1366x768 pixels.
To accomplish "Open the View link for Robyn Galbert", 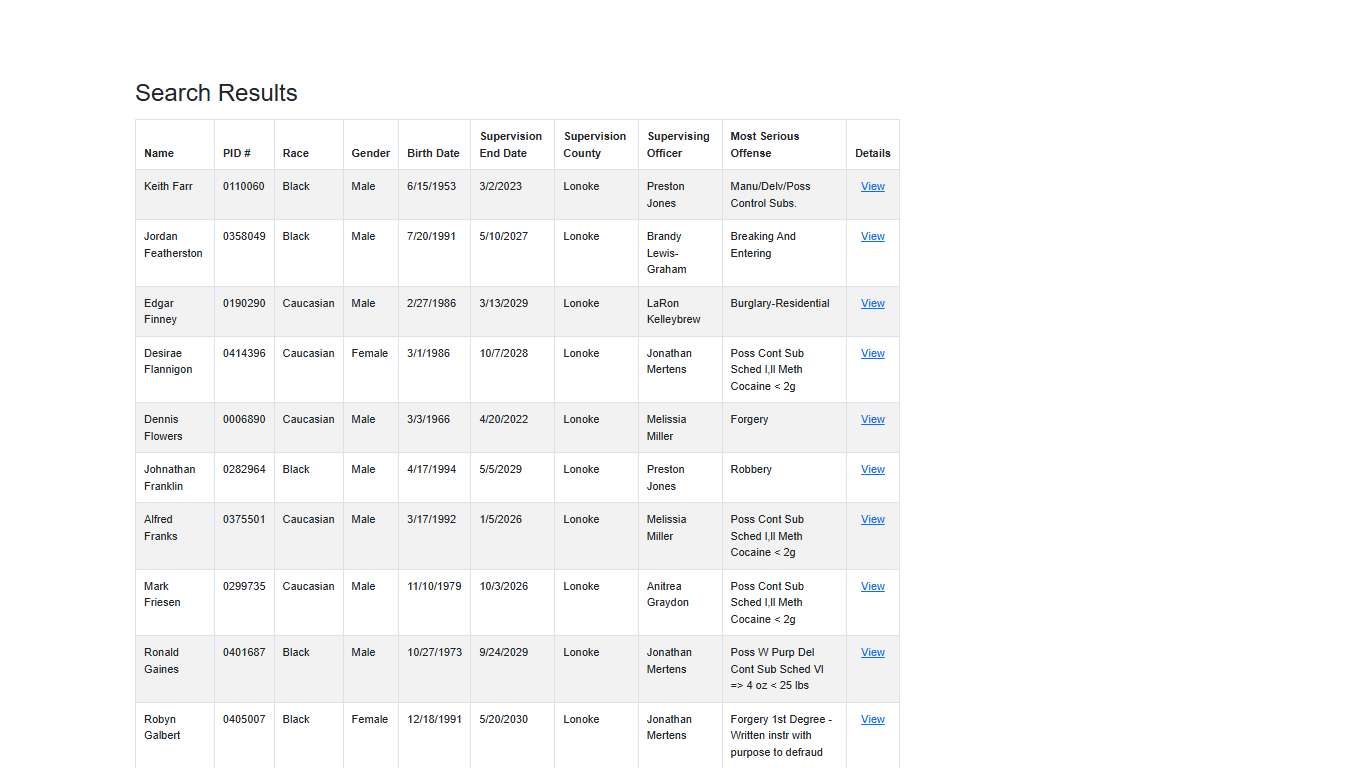I will click(872, 720).
